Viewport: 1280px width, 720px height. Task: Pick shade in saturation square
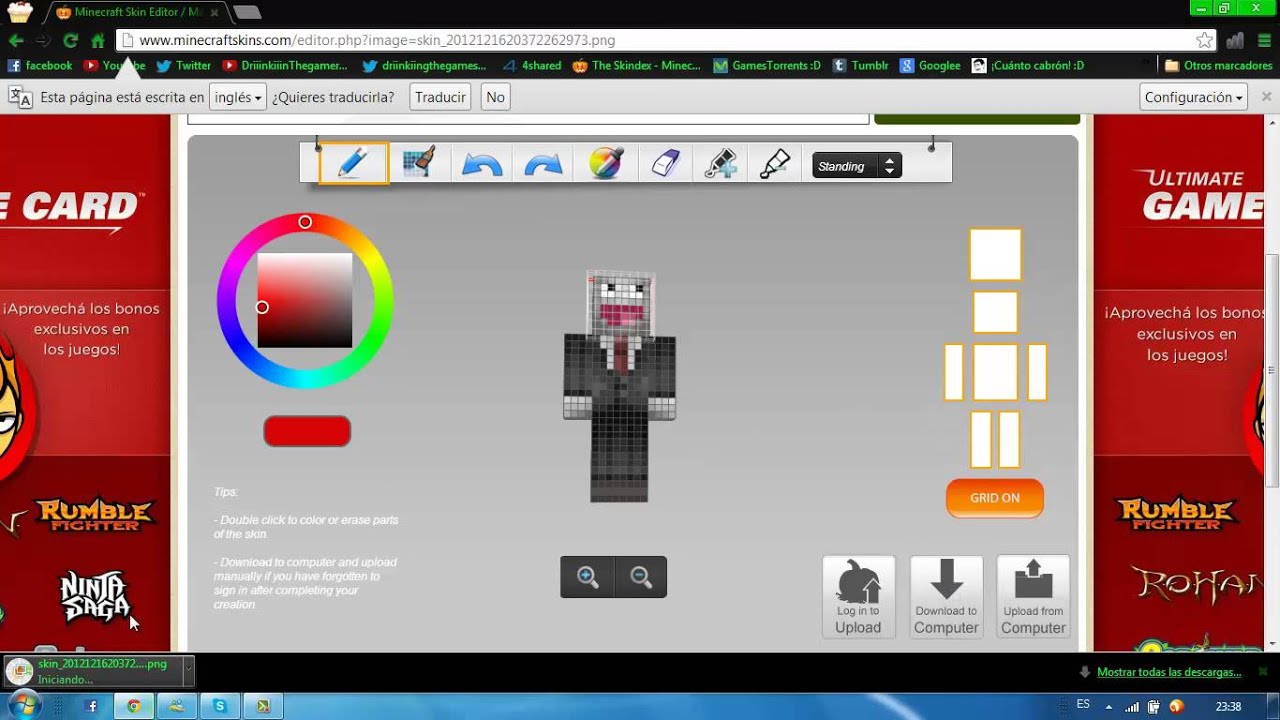coord(305,300)
